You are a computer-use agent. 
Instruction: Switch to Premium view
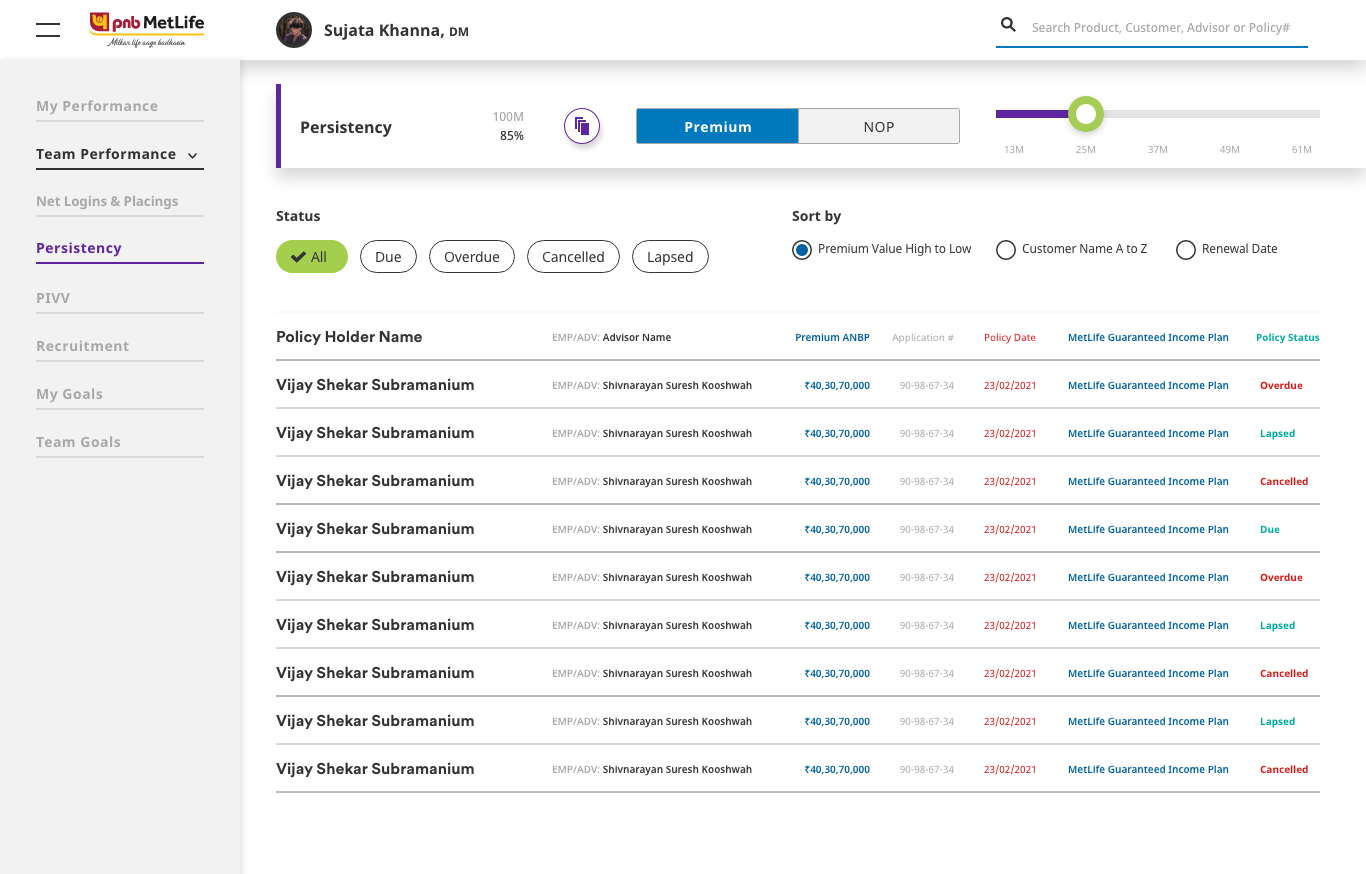(718, 127)
